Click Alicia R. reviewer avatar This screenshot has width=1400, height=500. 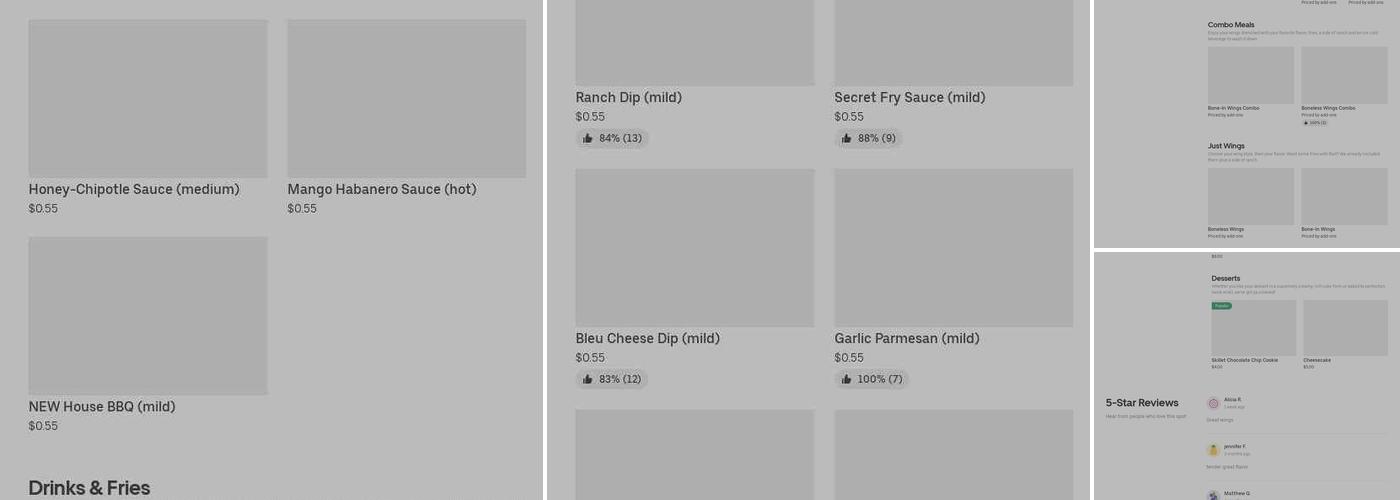[1213, 403]
